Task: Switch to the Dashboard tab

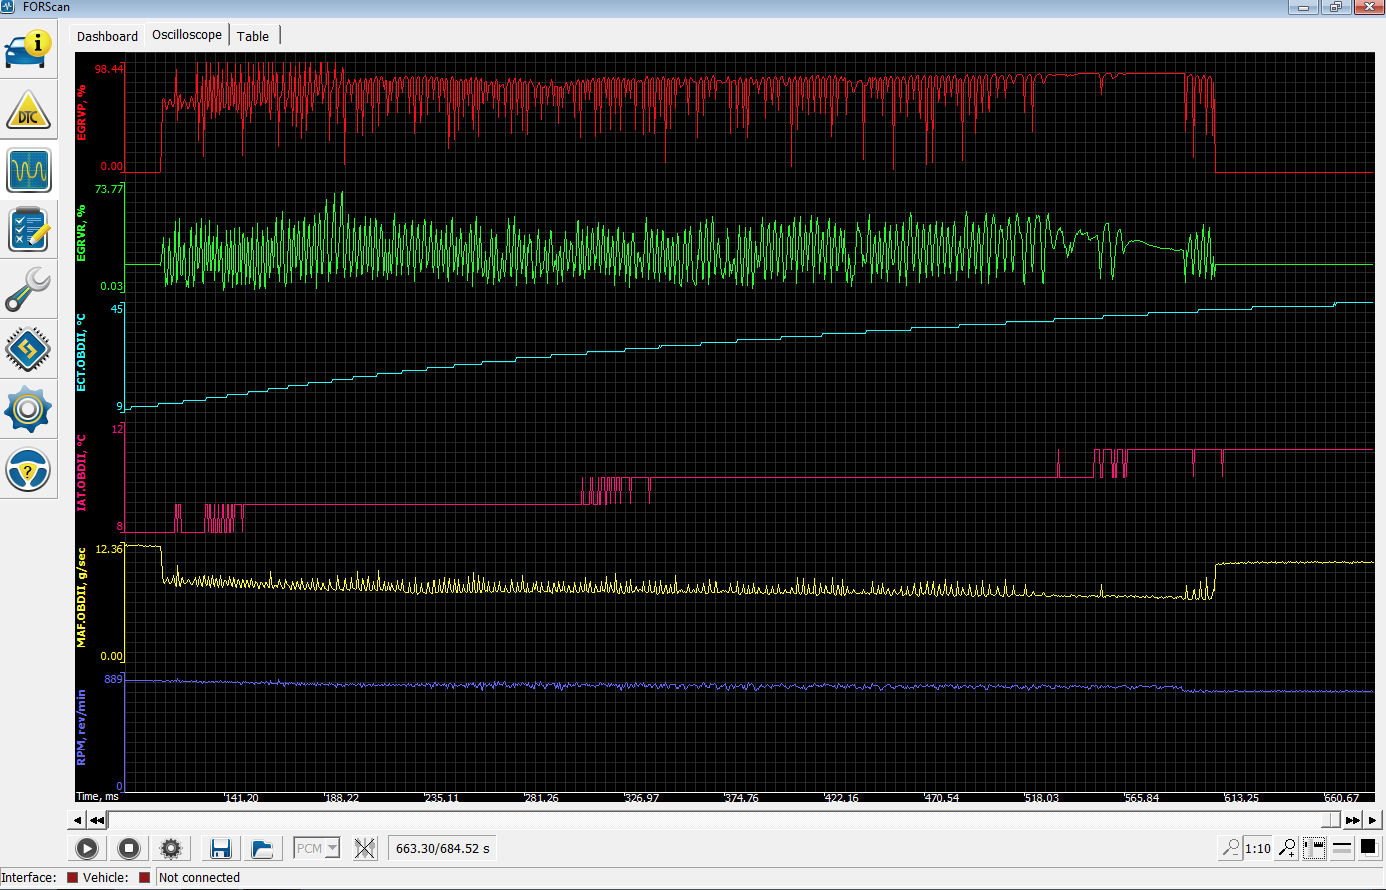Action: tap(107, 36)
